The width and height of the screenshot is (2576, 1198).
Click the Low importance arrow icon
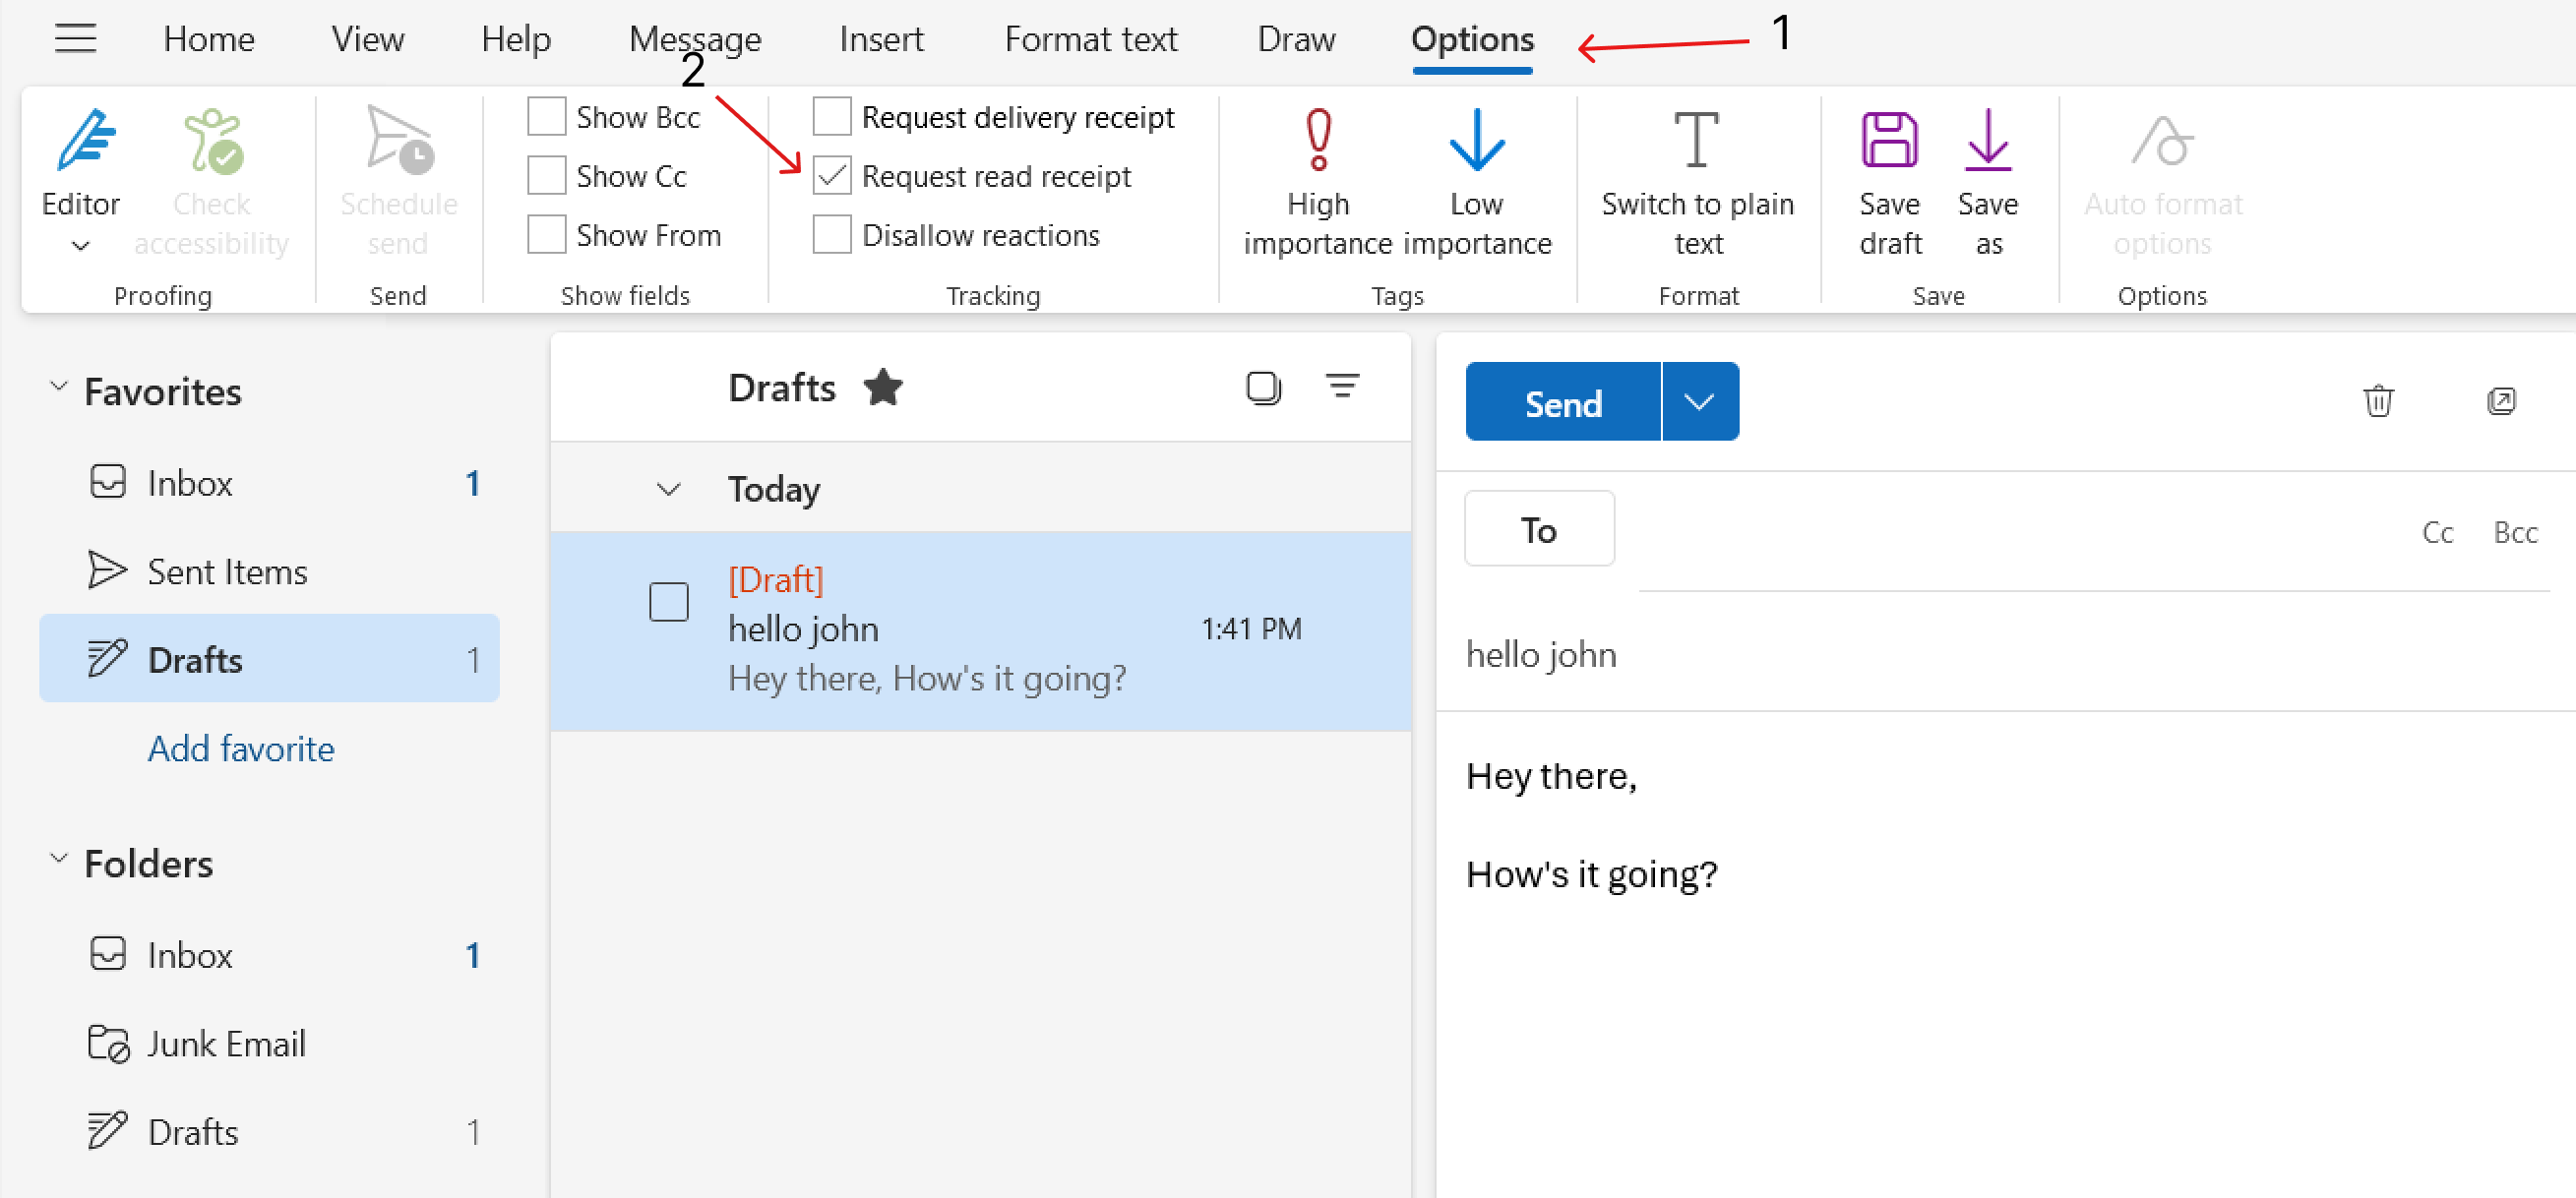coord(1476,141)
